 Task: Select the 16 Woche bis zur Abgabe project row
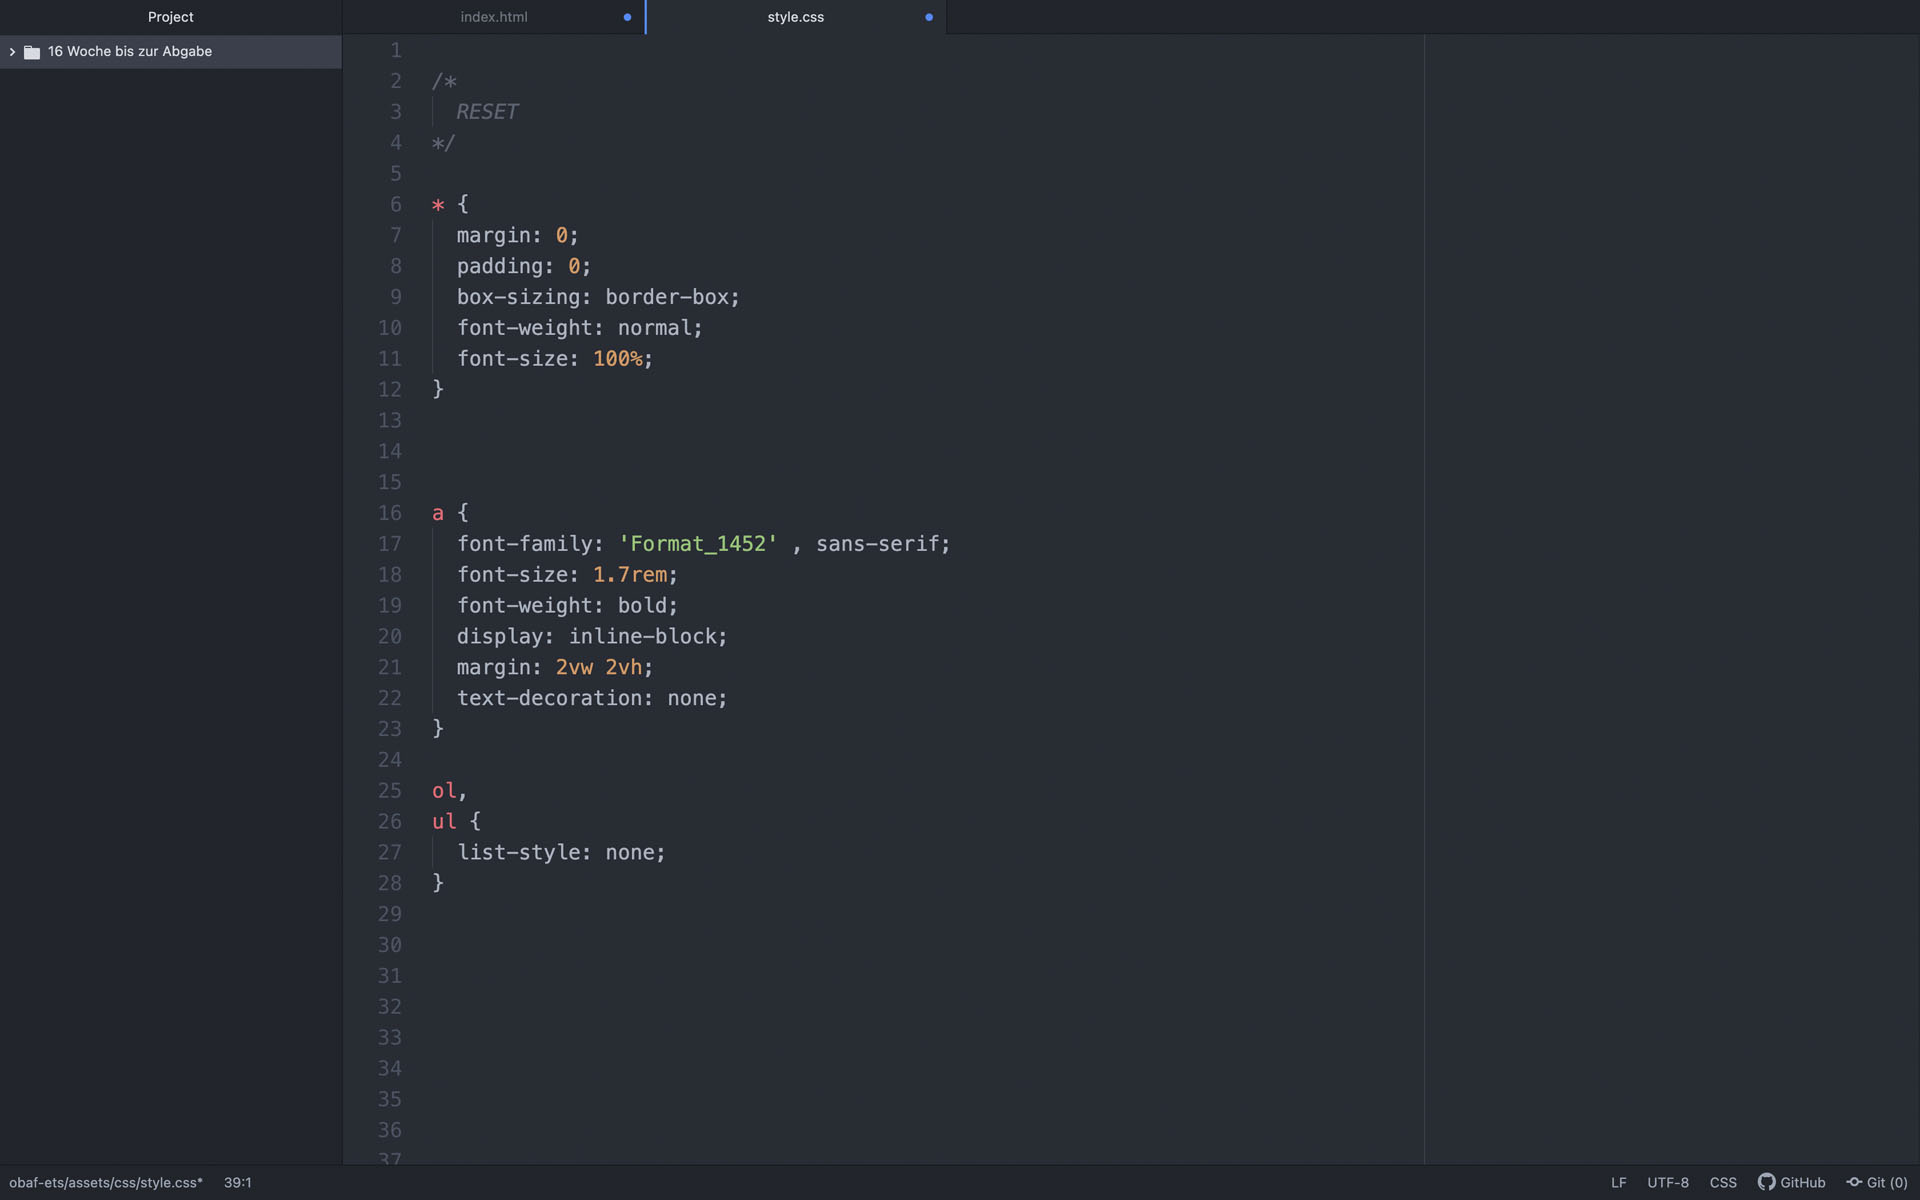[x=171, y=52]
